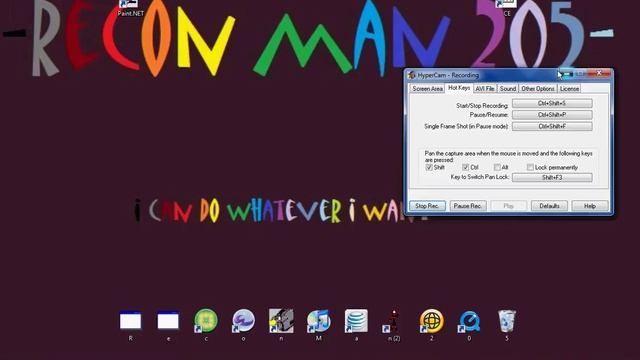Viewport: 640px width, 360px height.
Task: Select the Hot Keys tab
Action: pos(459,88)
